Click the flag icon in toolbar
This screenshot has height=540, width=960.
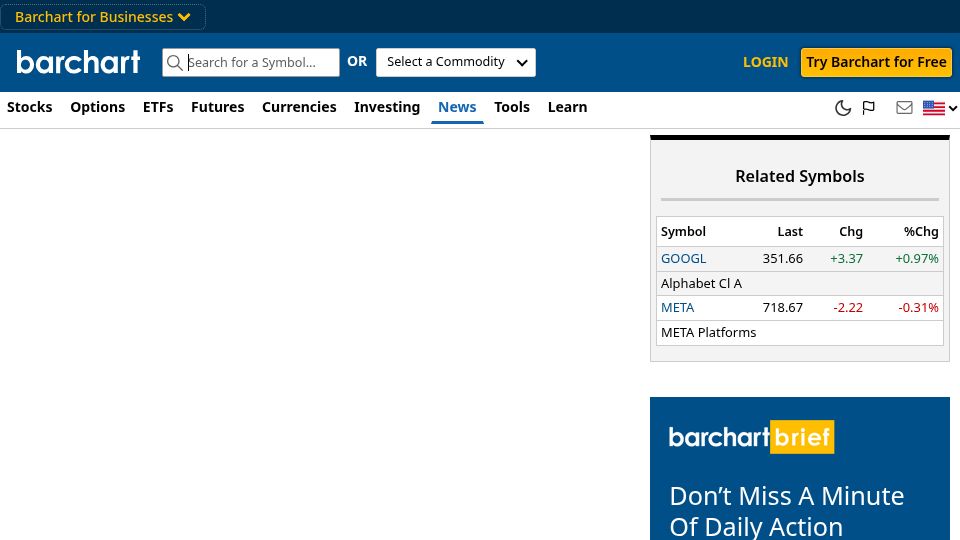(x=868, y=108)
